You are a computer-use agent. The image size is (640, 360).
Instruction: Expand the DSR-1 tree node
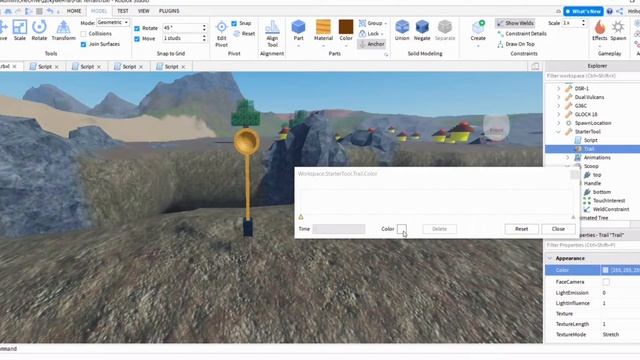click(x=559, y=88)
